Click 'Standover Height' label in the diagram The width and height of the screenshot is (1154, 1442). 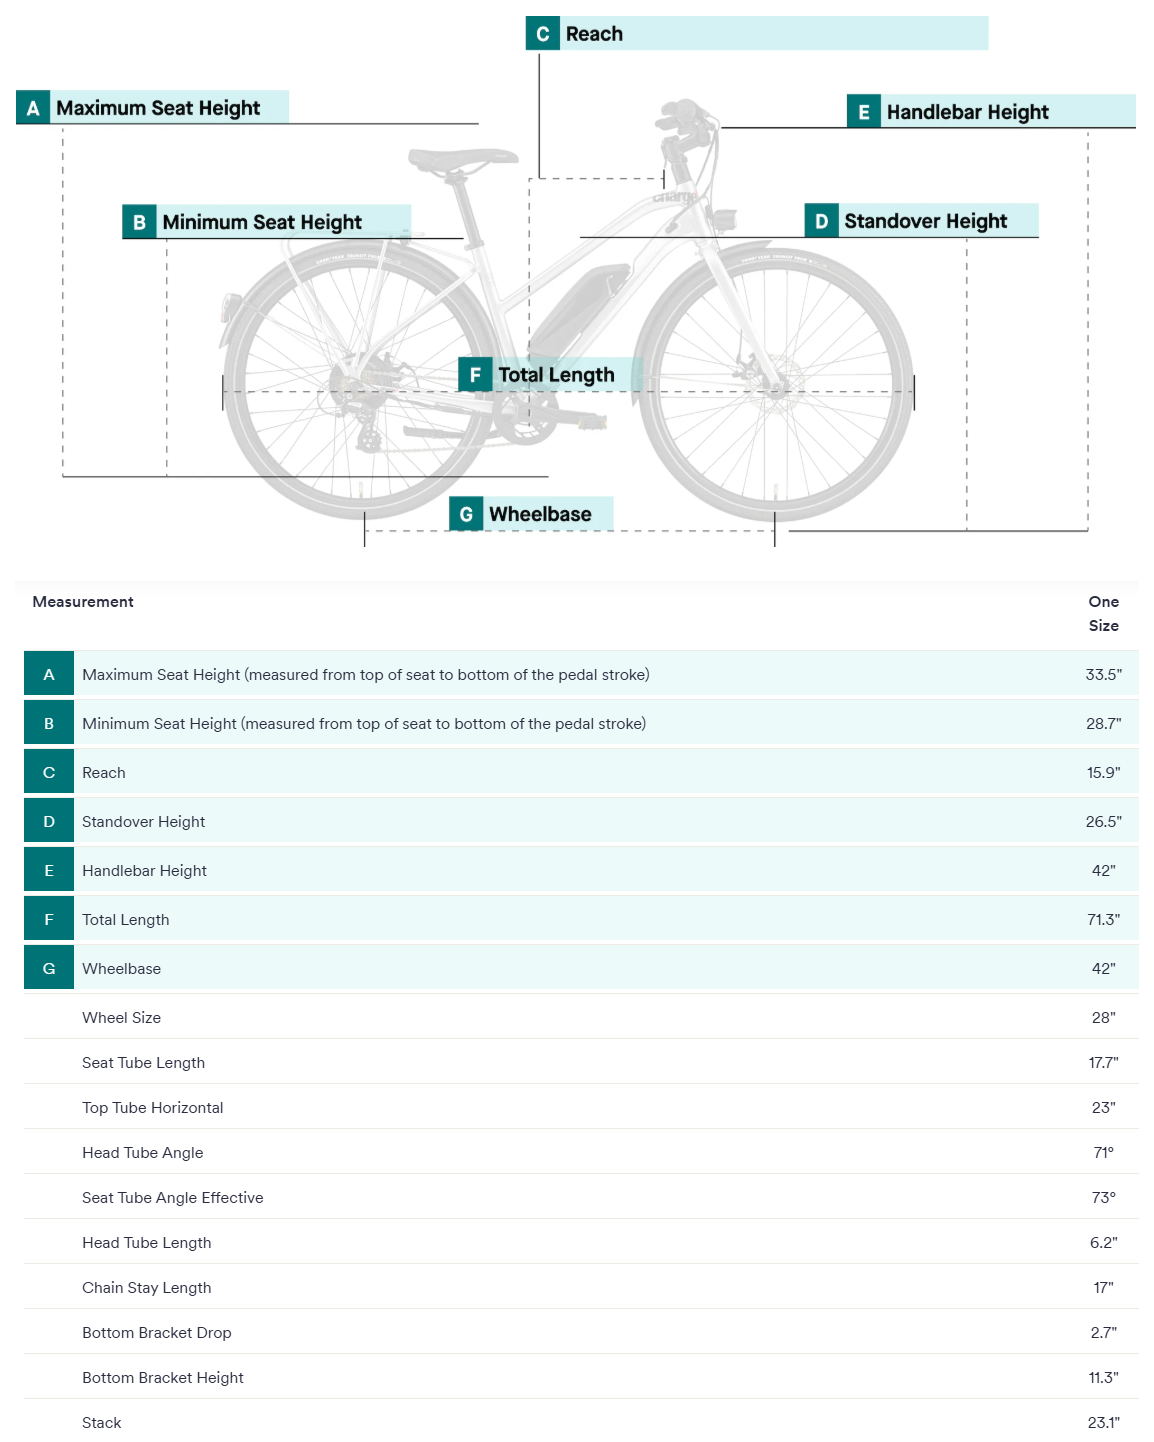[x=926, y=221]
